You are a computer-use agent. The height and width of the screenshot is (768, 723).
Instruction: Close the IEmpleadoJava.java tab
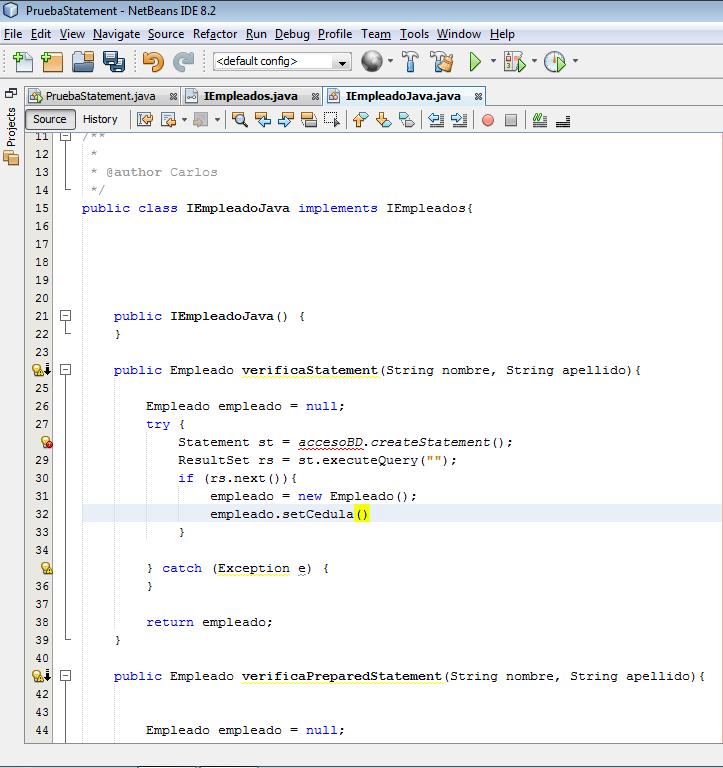(x=479, y=97)
